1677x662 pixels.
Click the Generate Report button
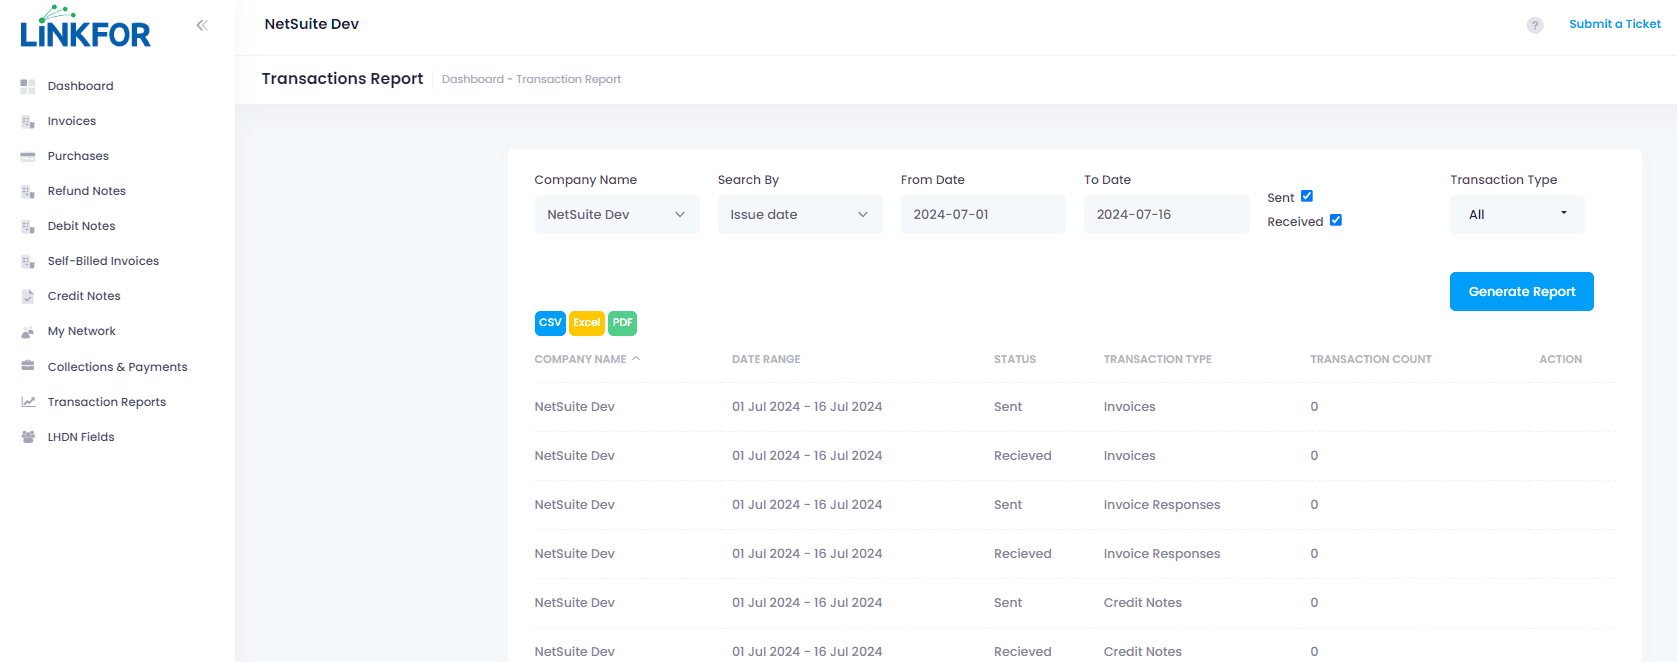tap(1521, 292)
